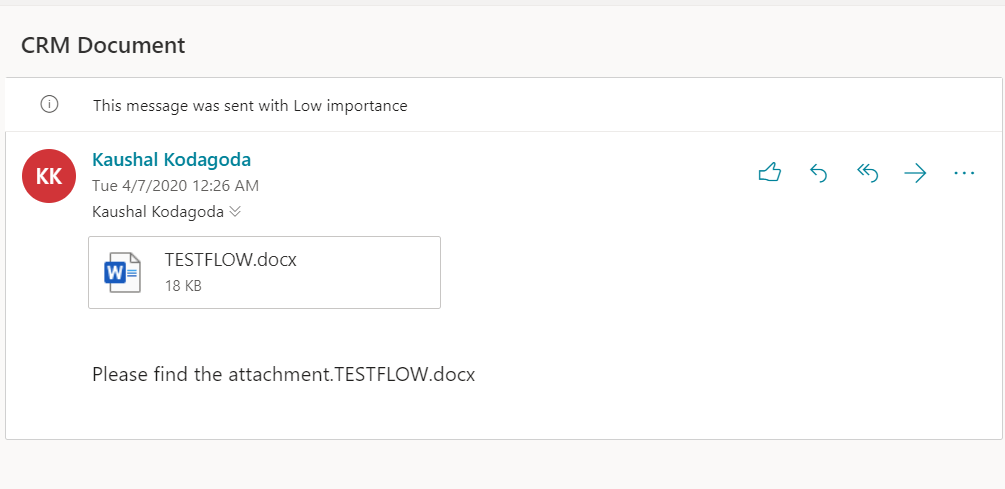Image resolution: width=1005 pixels, height=489 pixels.
Task: Select the CRM Document subject heading
Action: click(103, 45)
